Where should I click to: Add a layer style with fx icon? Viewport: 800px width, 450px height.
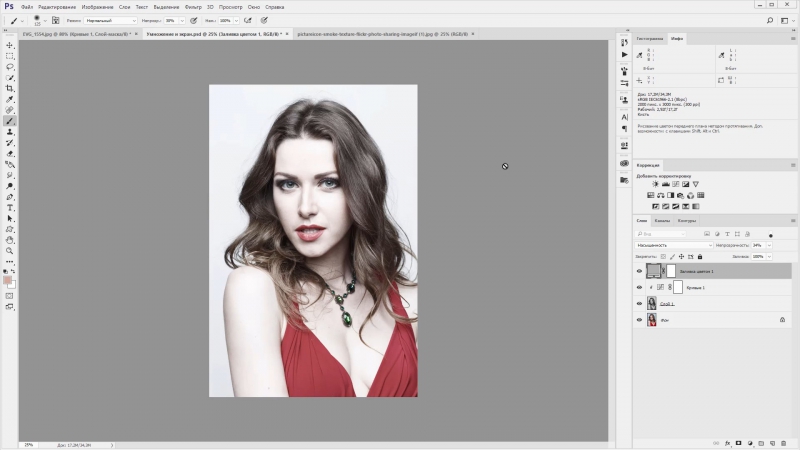coord(726,442)
